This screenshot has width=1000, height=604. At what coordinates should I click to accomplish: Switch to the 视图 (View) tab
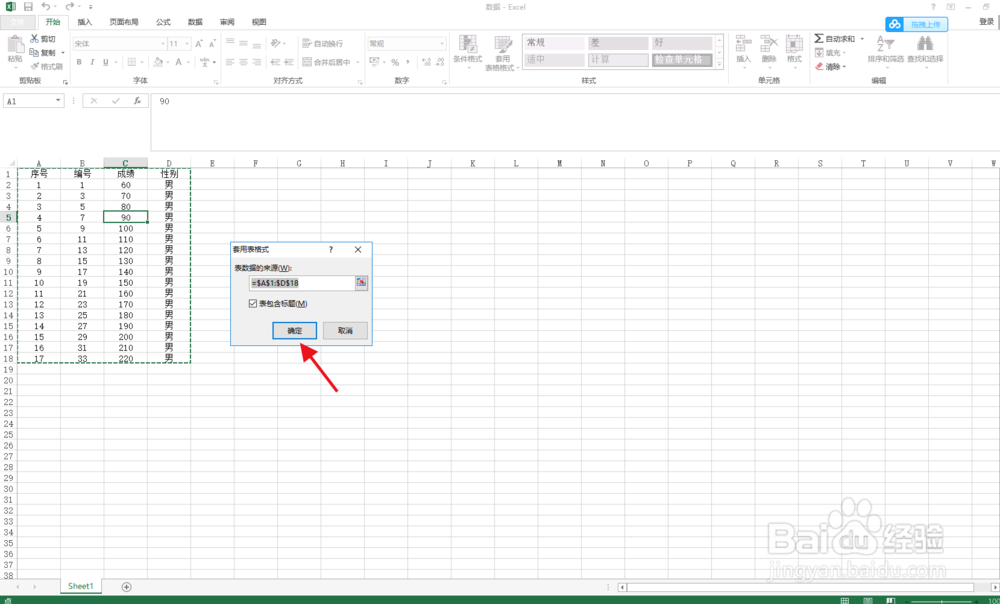259,22
